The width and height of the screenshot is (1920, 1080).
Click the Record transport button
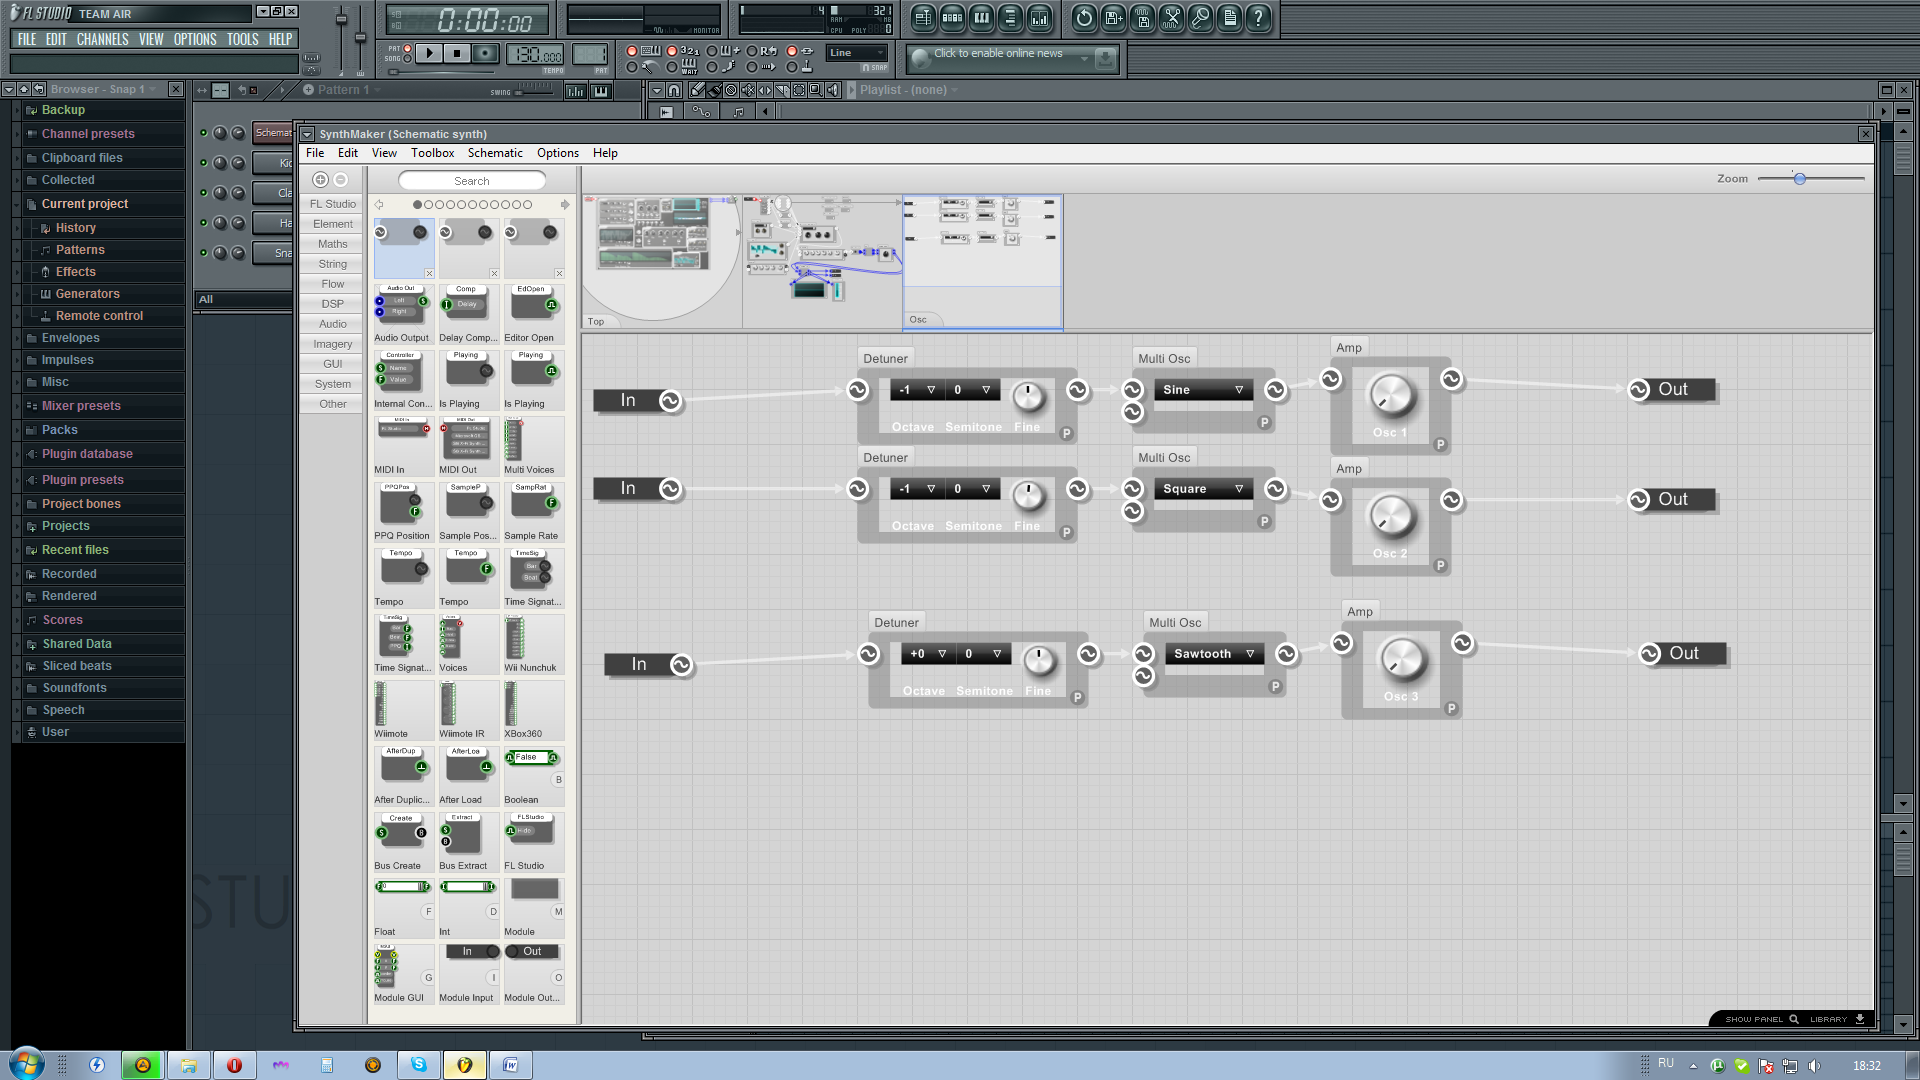coord(485,53)
